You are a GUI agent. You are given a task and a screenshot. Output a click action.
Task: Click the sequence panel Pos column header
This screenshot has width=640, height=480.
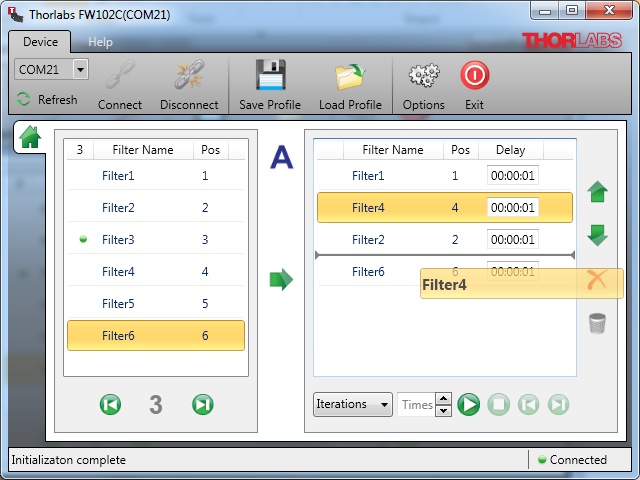(460, 150)
